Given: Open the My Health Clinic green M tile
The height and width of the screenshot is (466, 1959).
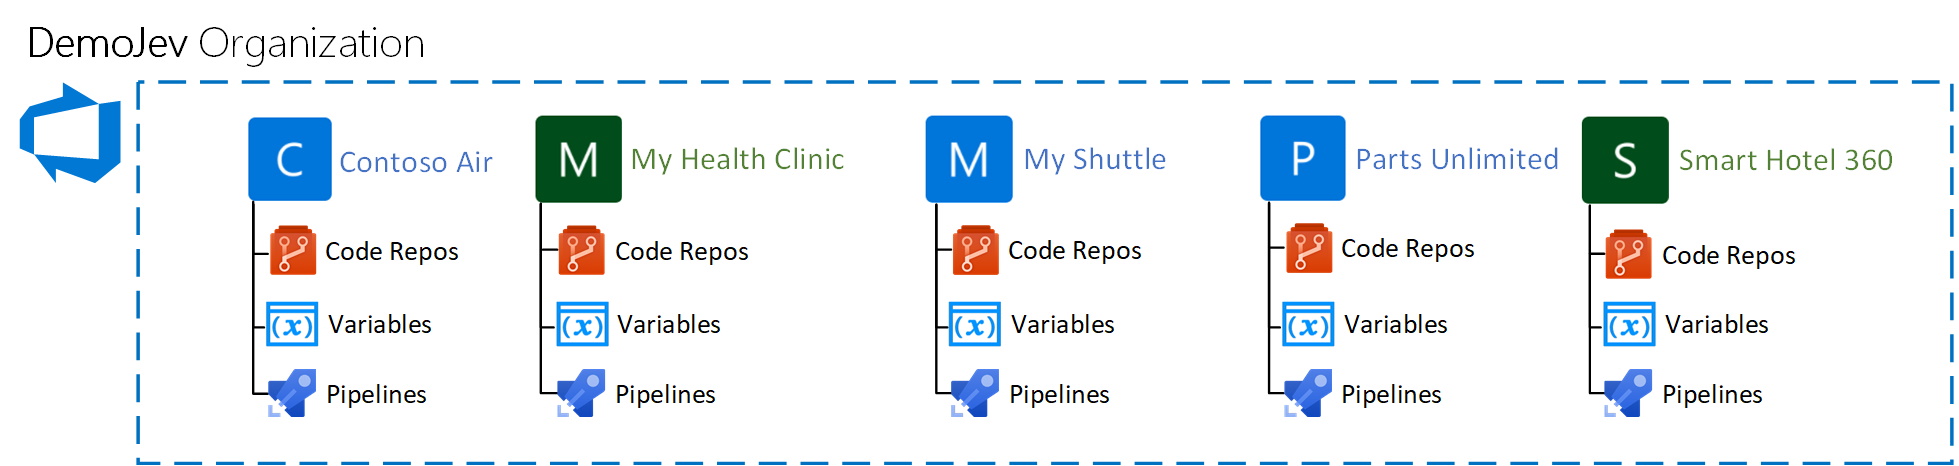Looking at the screenshot, I should 579,159.
